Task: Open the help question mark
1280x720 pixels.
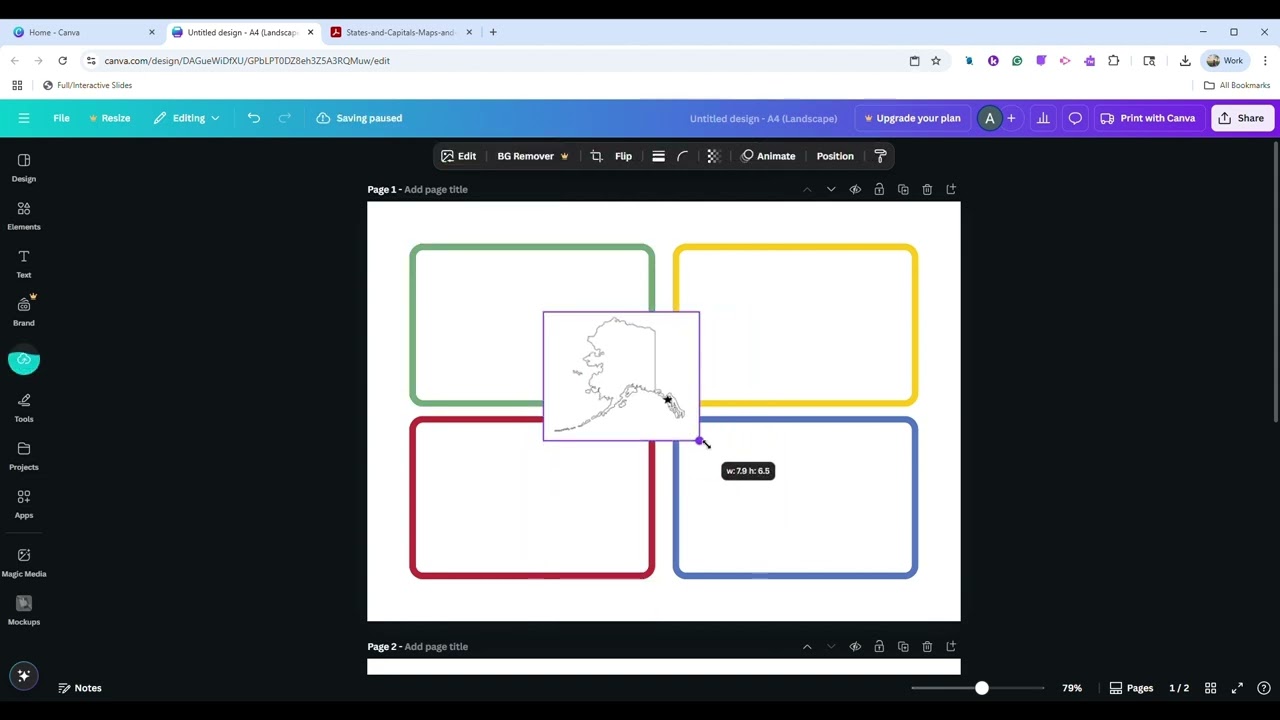Action: [1264, 688]
